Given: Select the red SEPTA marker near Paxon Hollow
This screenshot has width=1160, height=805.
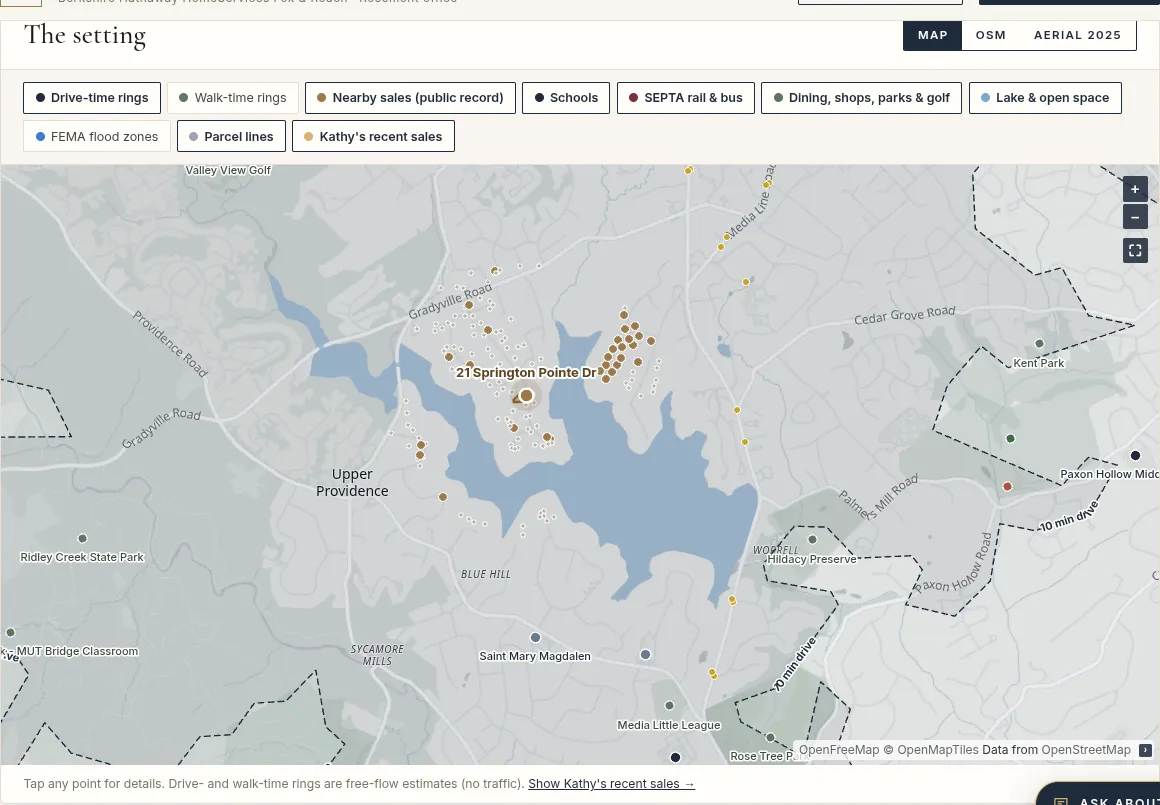Looking at the screenshot, I should 1007,487.
